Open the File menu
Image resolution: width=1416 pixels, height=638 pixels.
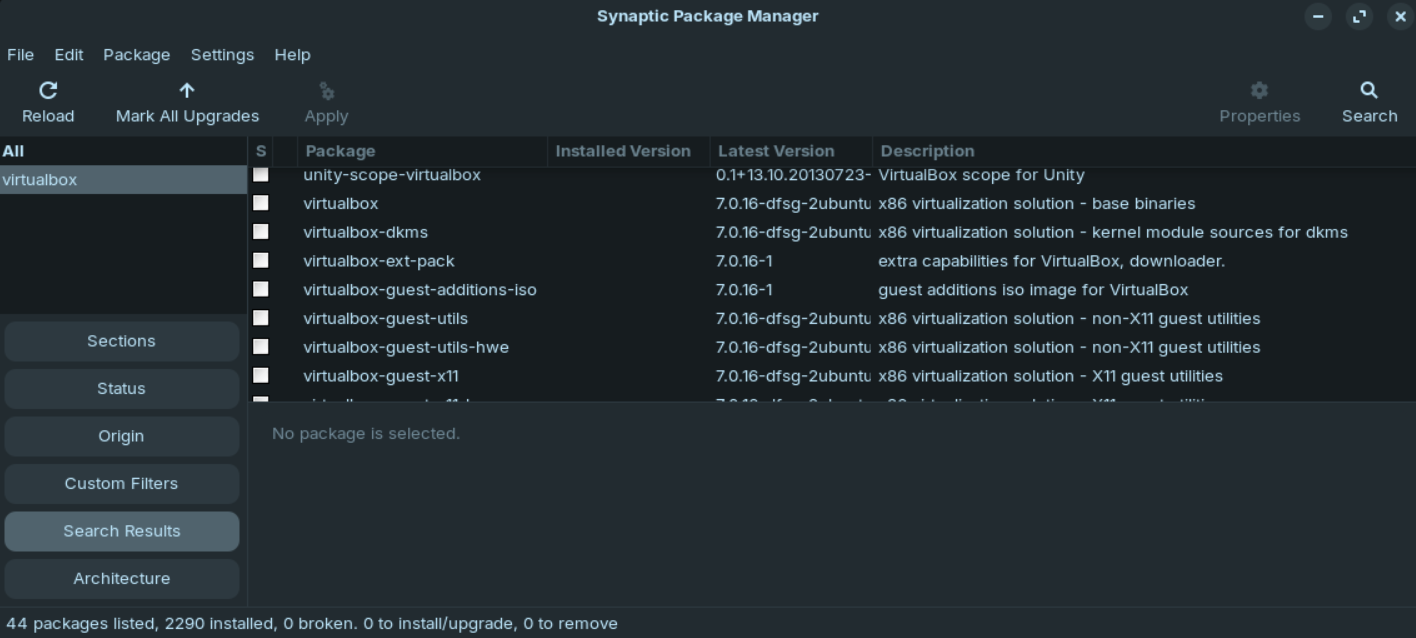tap(20, 55)
